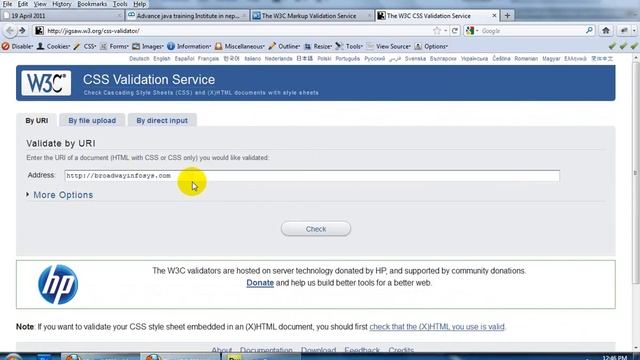Screen dimensions: 640x360
Task: Switch language to Svenska
Action: [415, 59]
